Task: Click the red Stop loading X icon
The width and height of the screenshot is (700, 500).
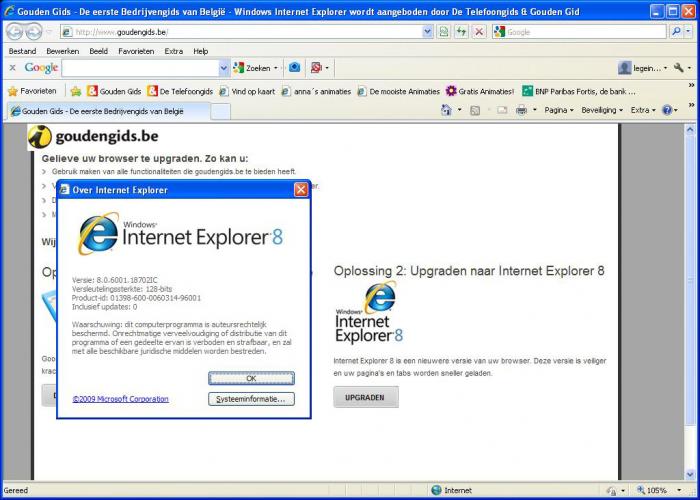Action: [479, 32]
